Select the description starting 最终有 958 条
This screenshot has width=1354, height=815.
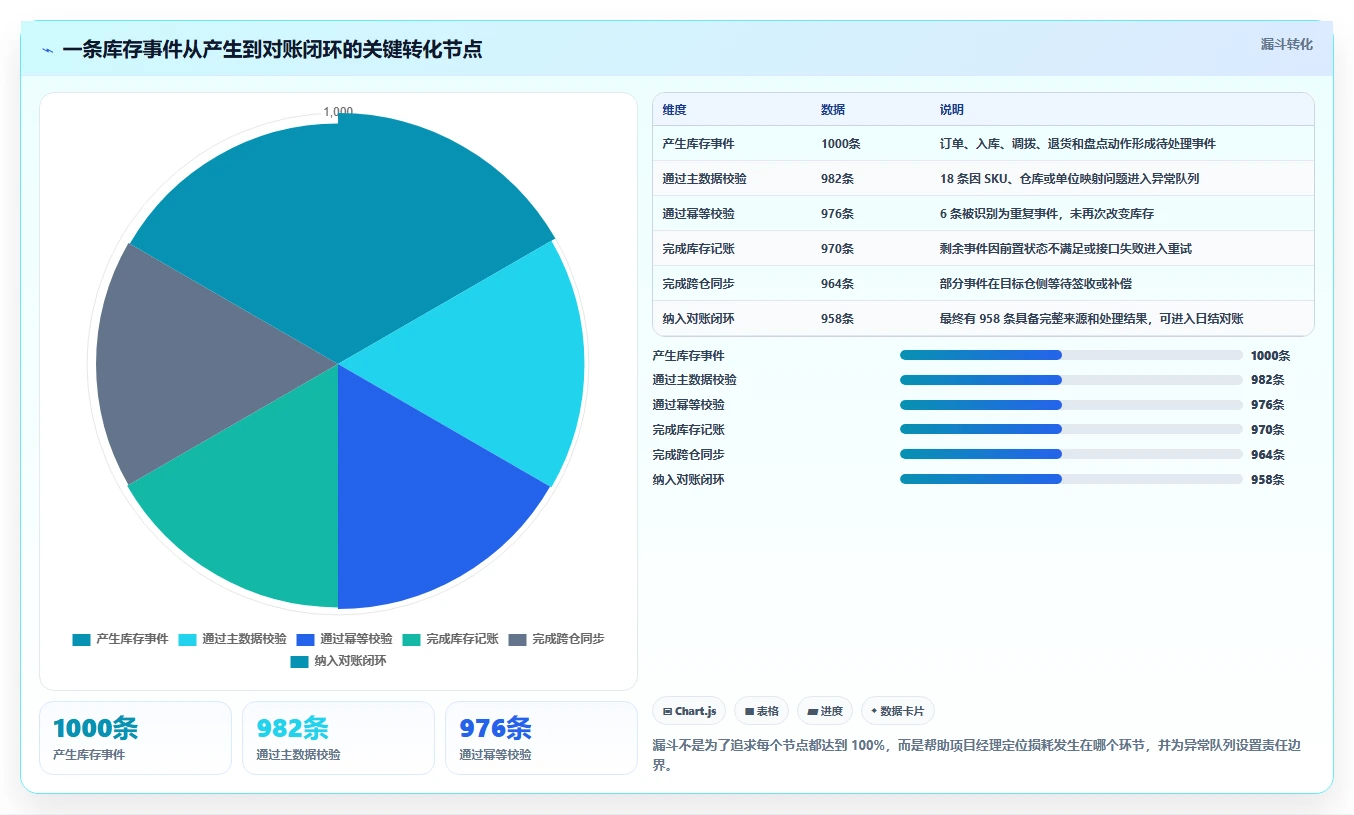click(1092, 319)
